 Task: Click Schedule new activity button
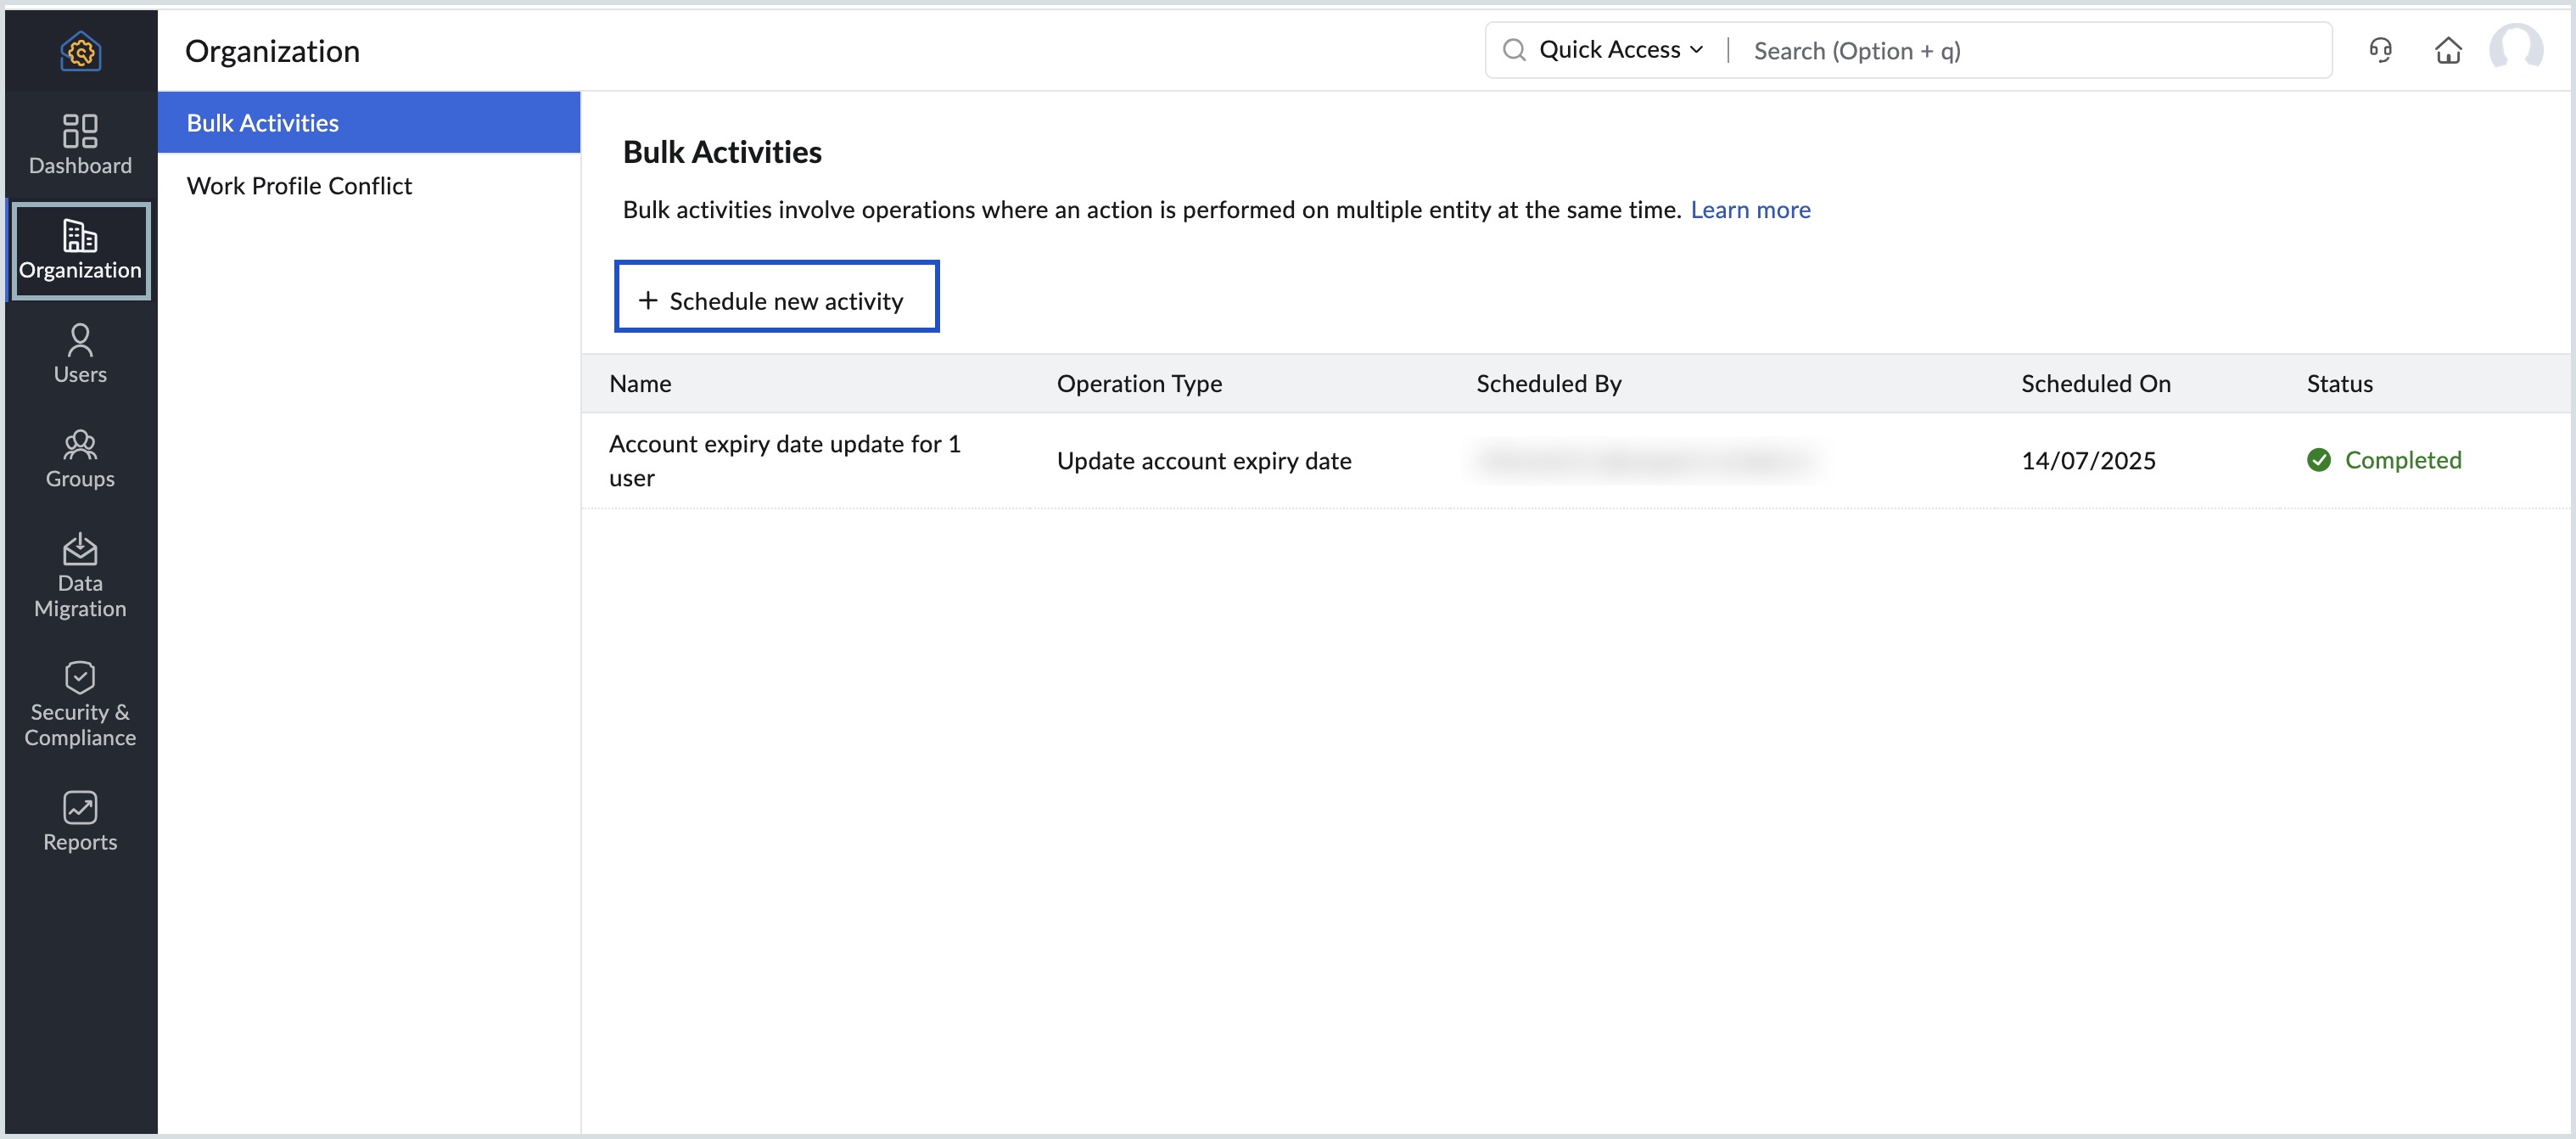[776, 297]
